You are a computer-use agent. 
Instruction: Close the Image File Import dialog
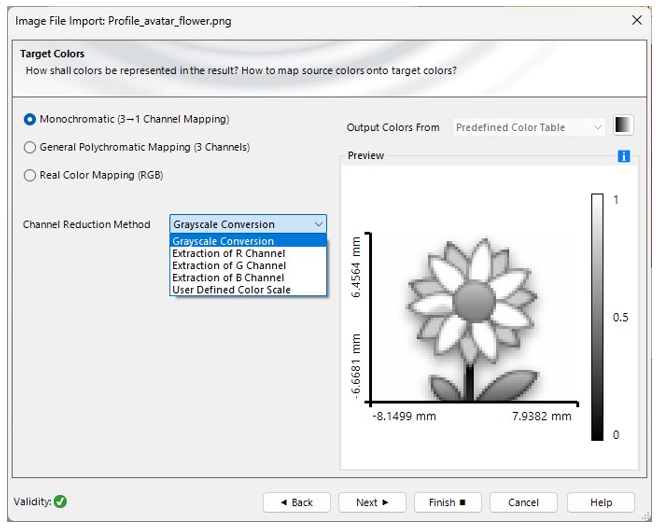pyautogui.click(x=637, y=20)
